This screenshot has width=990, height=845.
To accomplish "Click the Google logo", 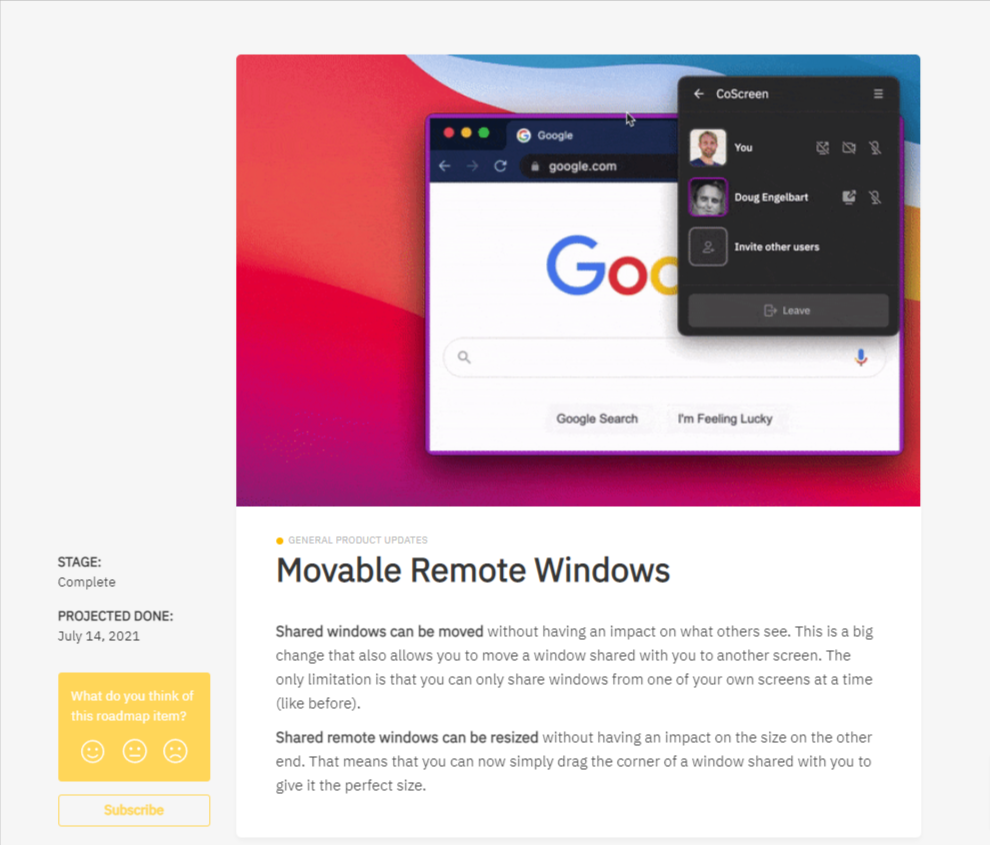I will [611, 266].
